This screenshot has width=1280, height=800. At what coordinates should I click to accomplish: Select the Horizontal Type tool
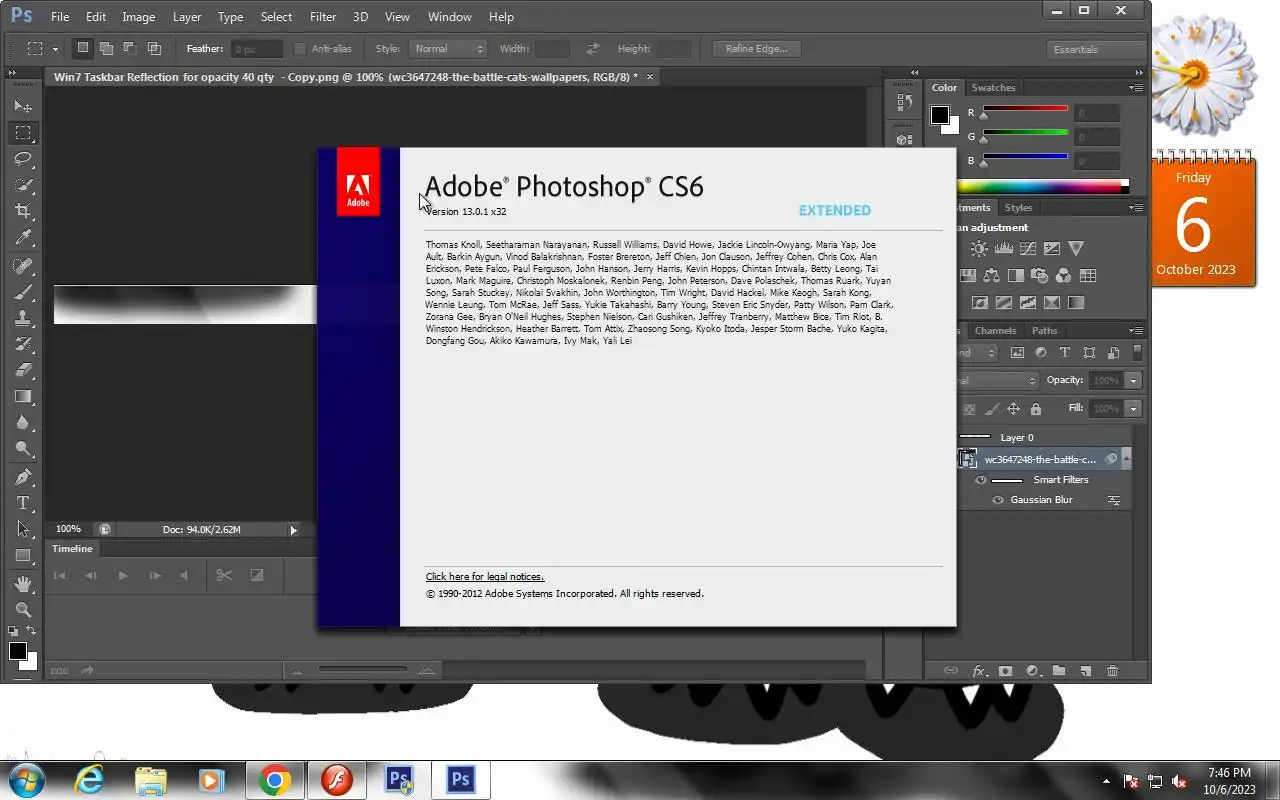pyautogui.click(x=23, y=503)
